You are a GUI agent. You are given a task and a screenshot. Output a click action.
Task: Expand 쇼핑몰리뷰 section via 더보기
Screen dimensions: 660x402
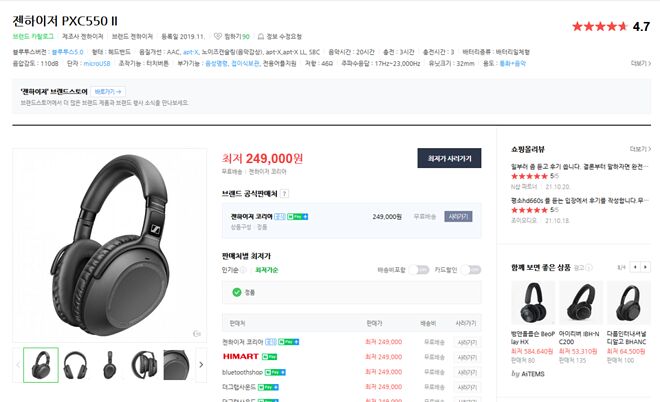(x=640, y=149)
